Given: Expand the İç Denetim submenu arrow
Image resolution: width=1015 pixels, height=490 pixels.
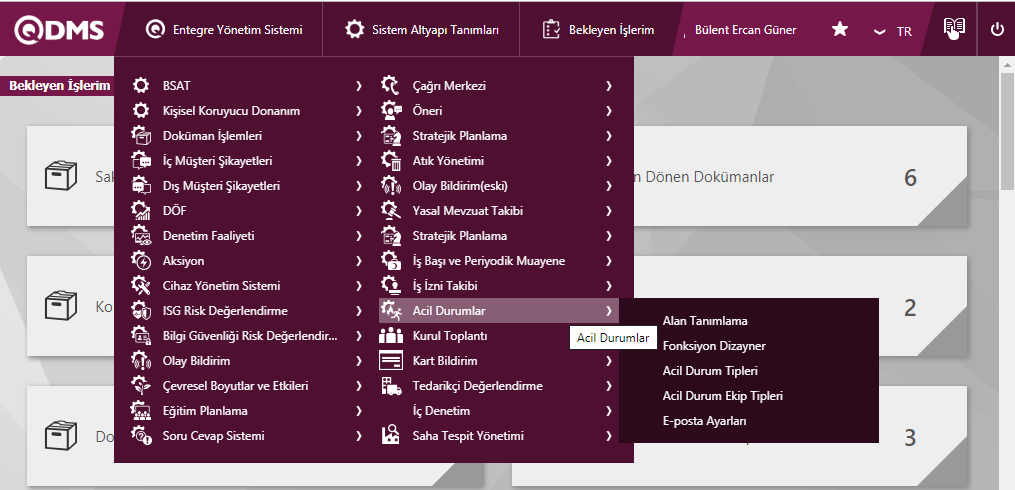Looking at the screenshot, I should click(x=608, y=411).
